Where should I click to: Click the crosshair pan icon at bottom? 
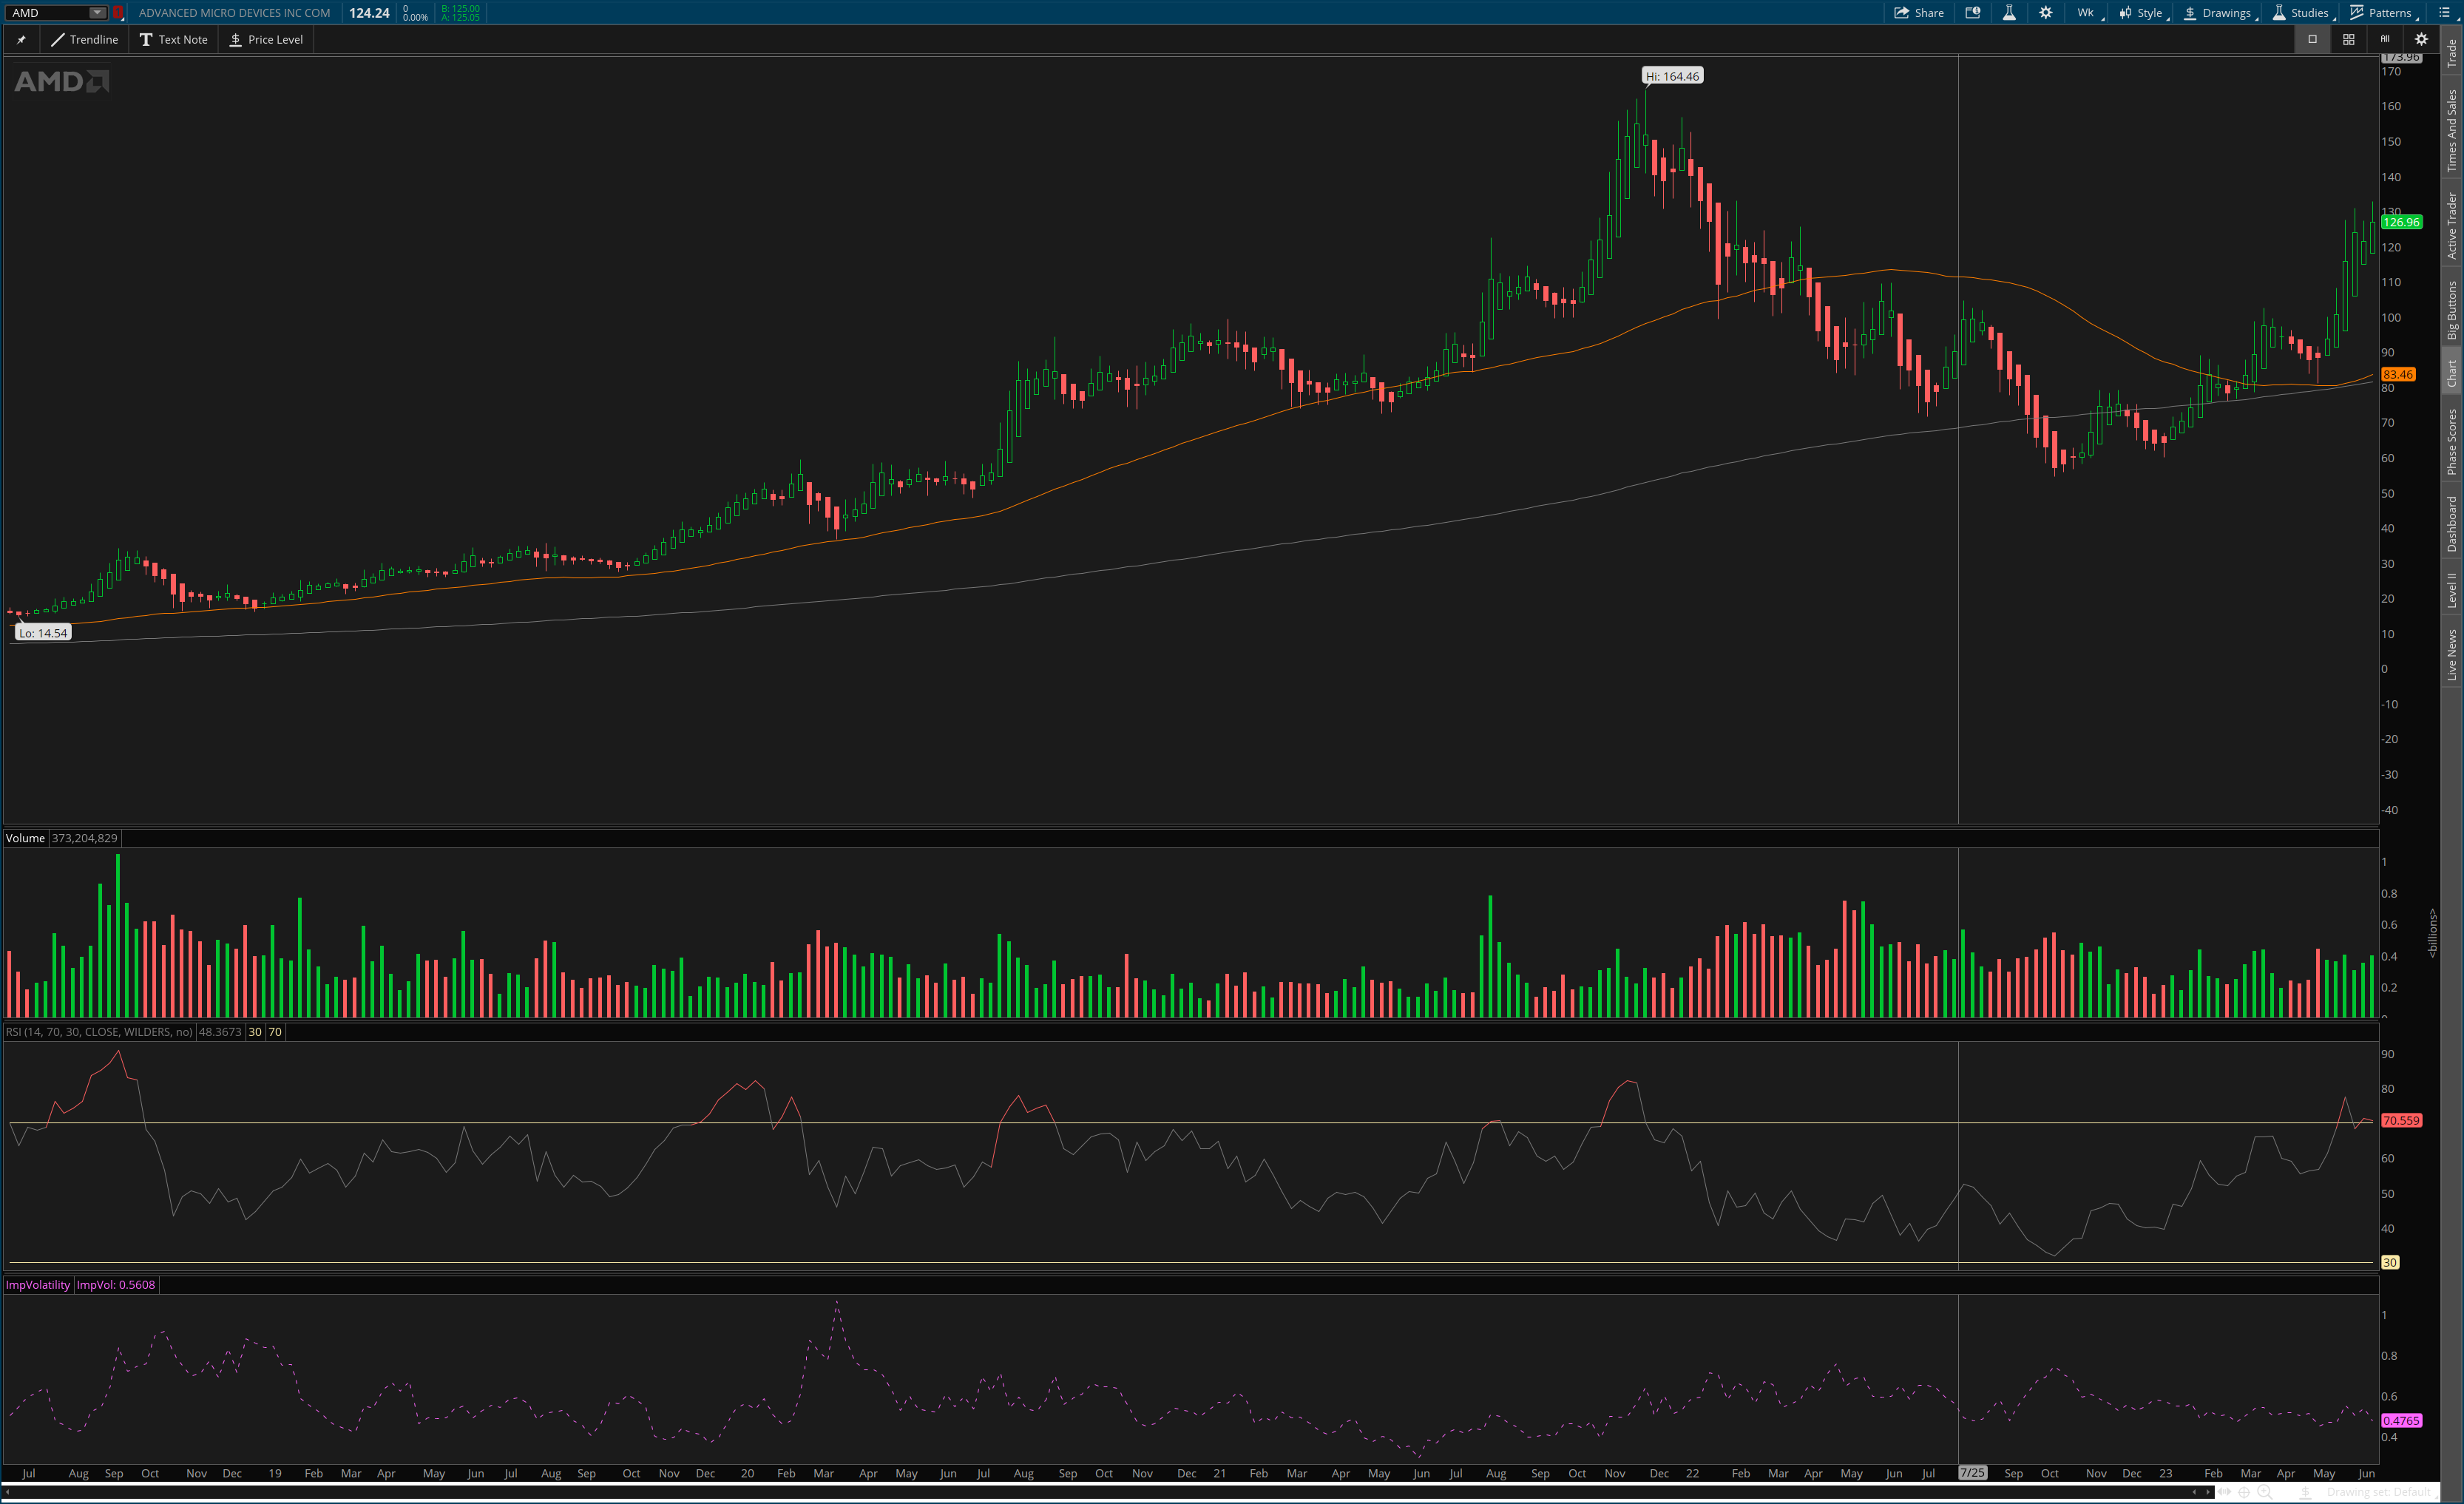pyautogui.click(x=2244, y=1493)
